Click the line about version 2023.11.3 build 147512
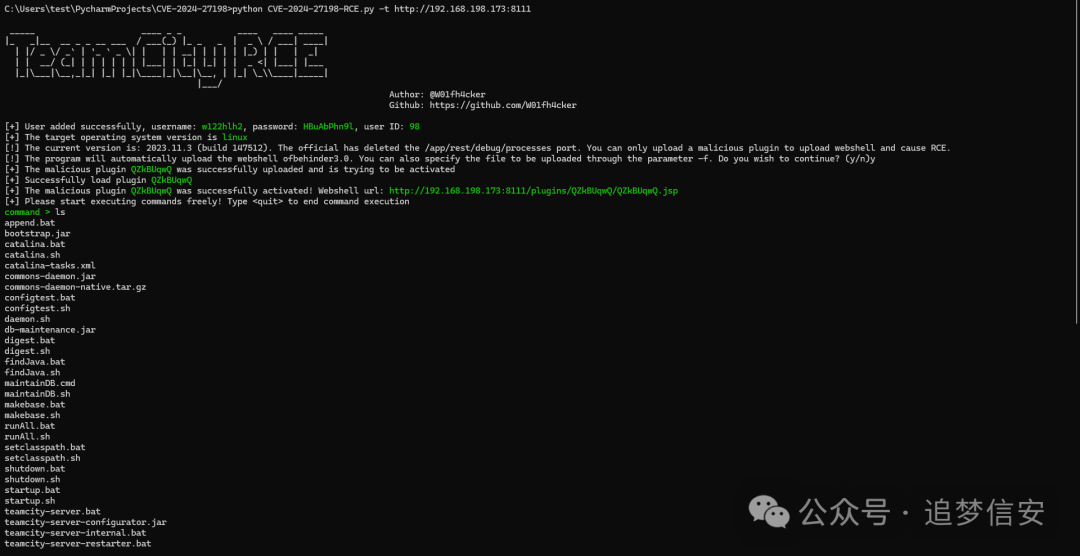Viewport: 1080px width, 556px height. [x=477, y=148]
